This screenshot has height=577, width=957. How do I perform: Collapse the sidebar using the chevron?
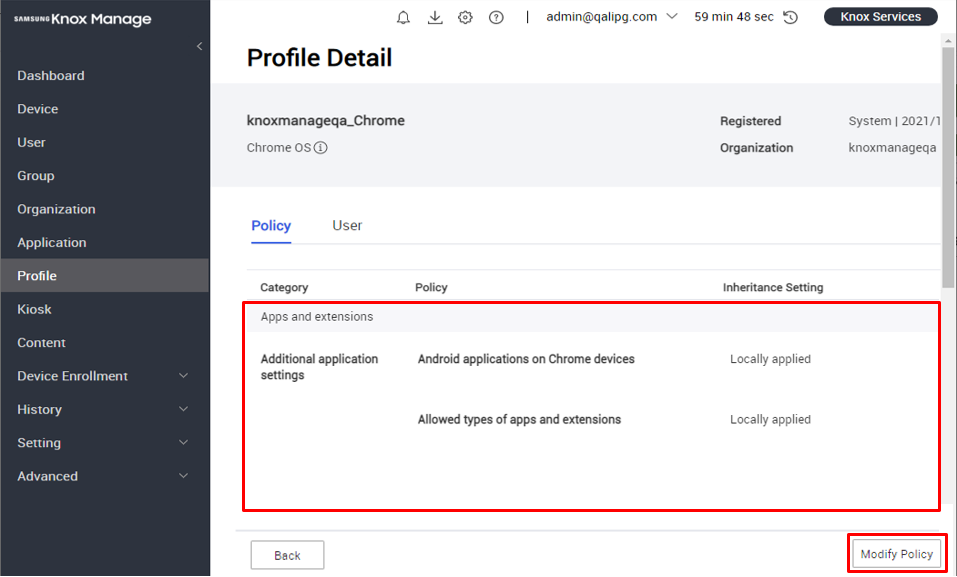(198, 45)
